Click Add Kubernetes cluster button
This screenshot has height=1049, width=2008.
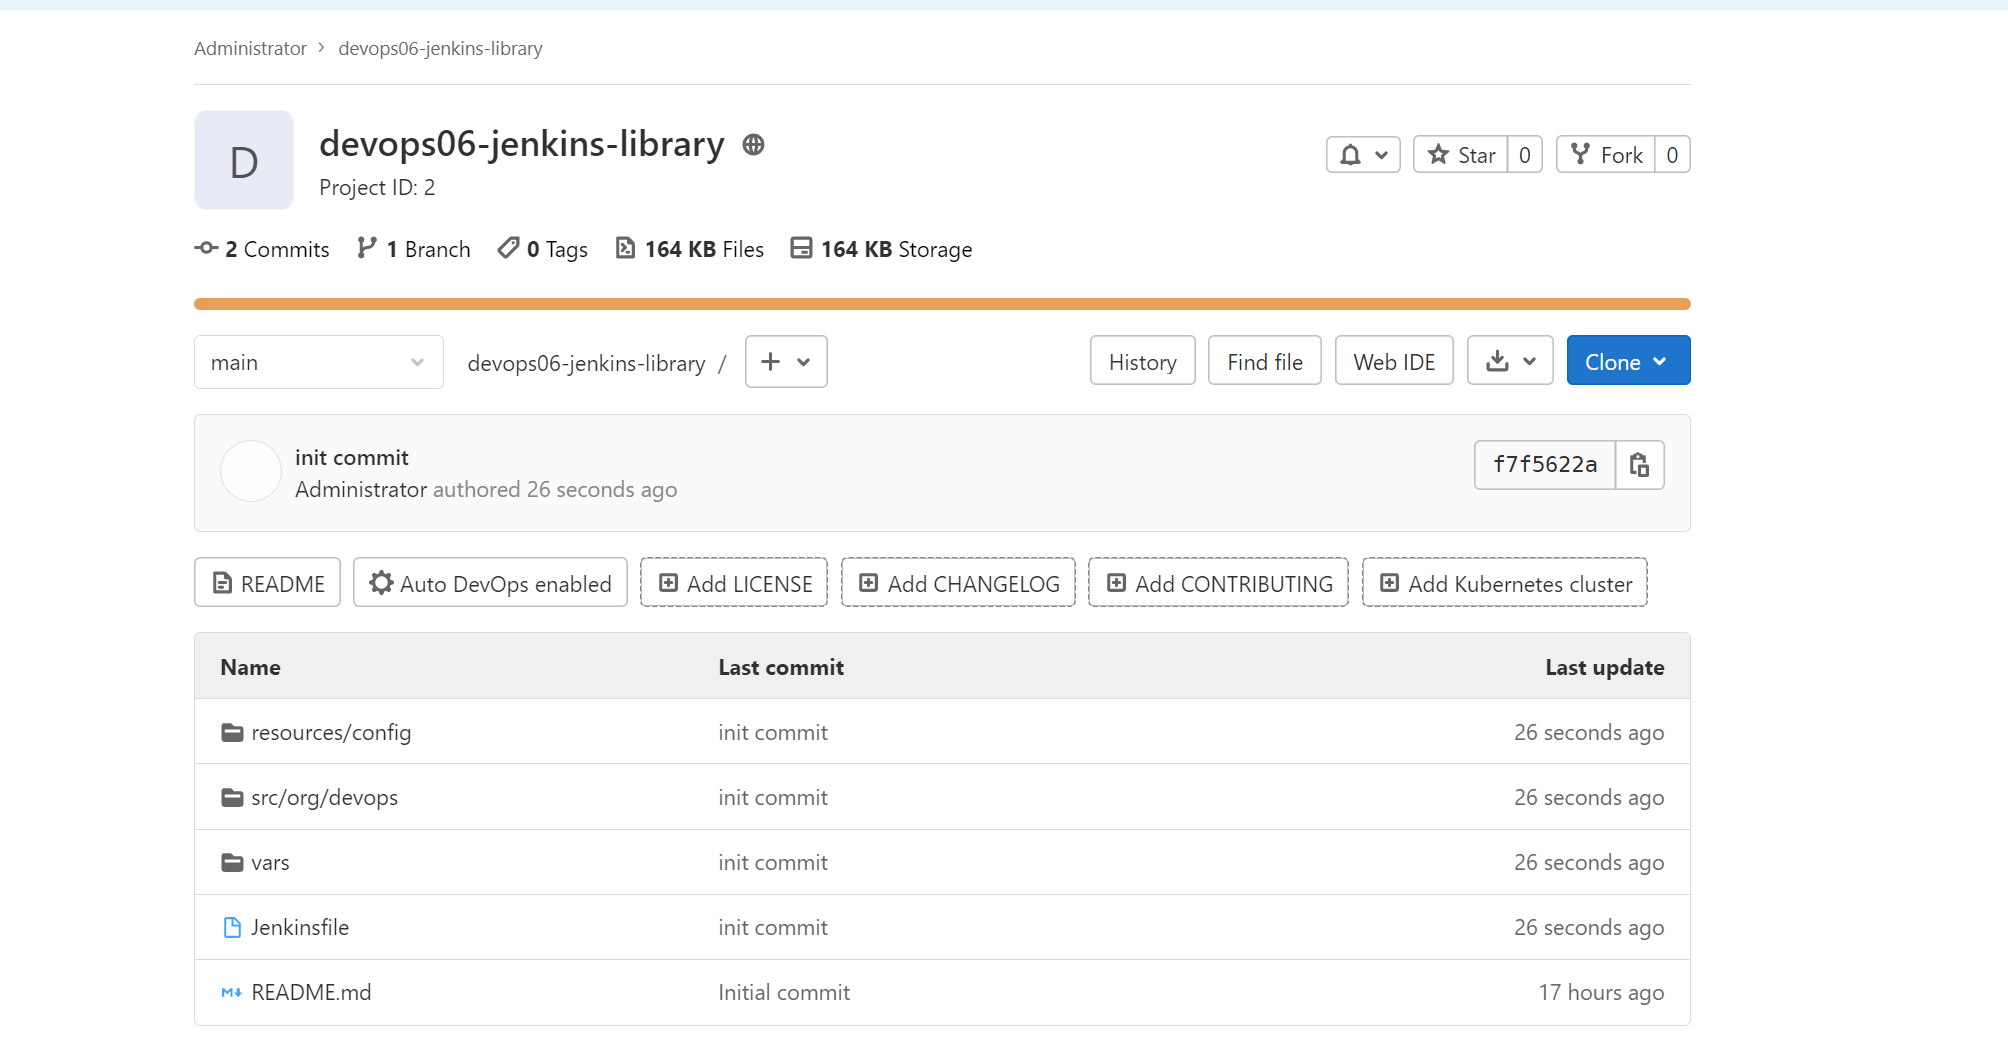point(1505,583)
